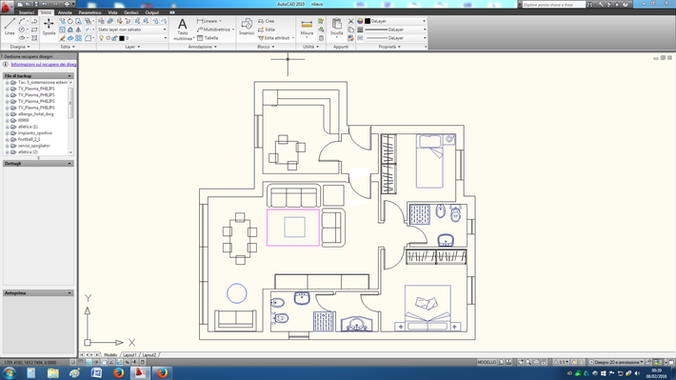676x380 pixels.
Task: Expand the Blocco panel
Action: (266, 47)
